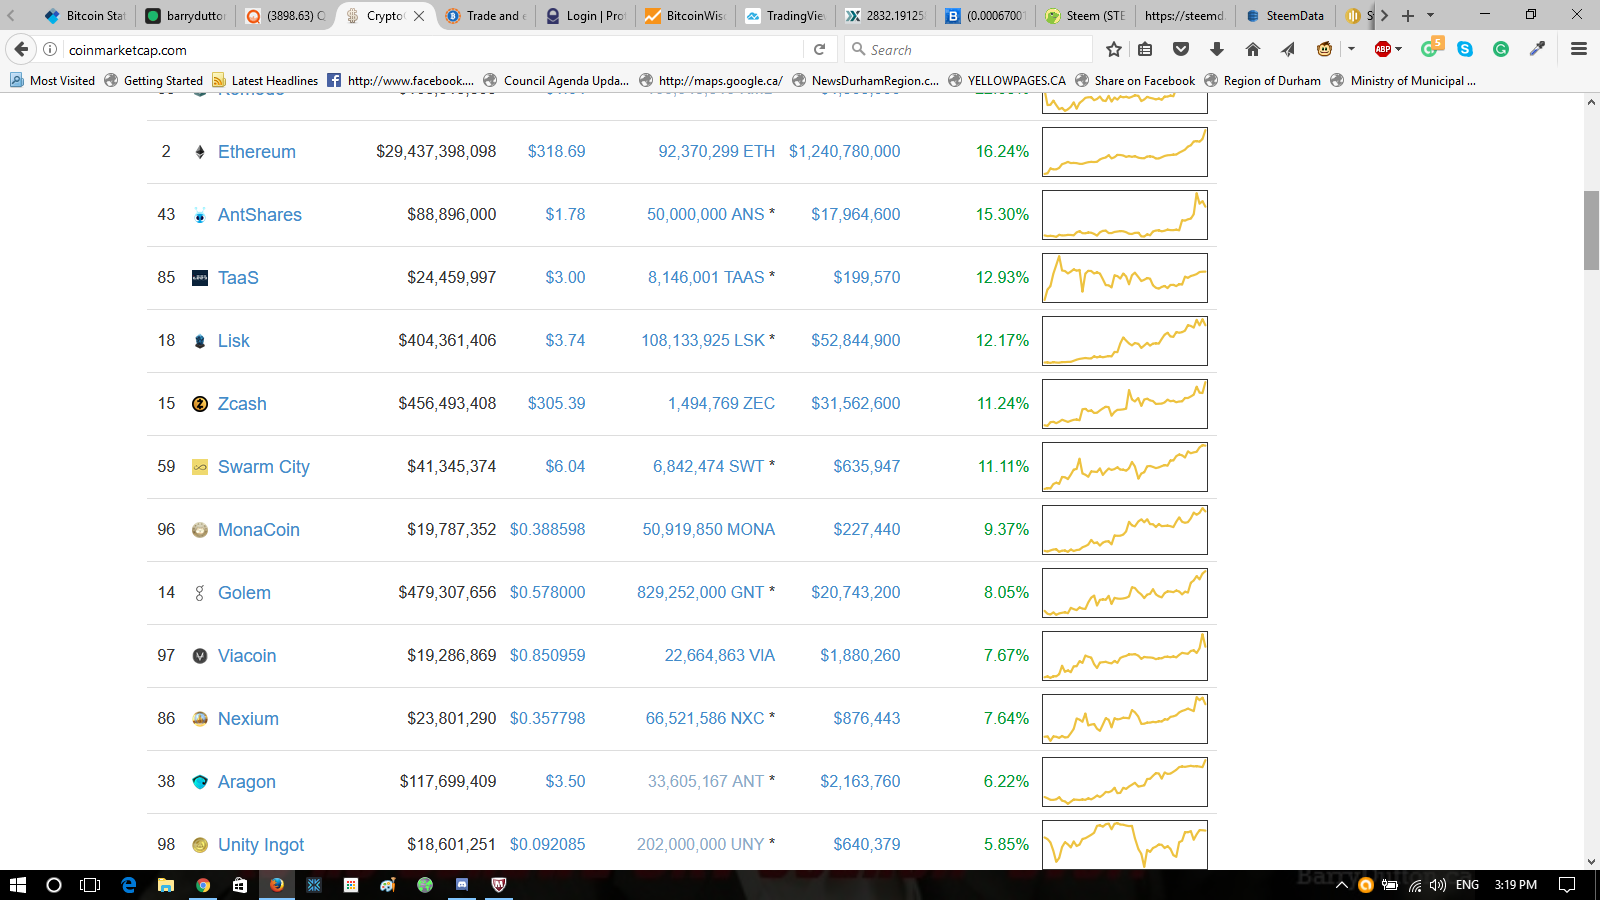Image resolution: width=1600 pixels, height=900 pixels.
Task: Expand the list all tabs dropdown arrow
Action: pyautogui.click(x=1430, y=16)
